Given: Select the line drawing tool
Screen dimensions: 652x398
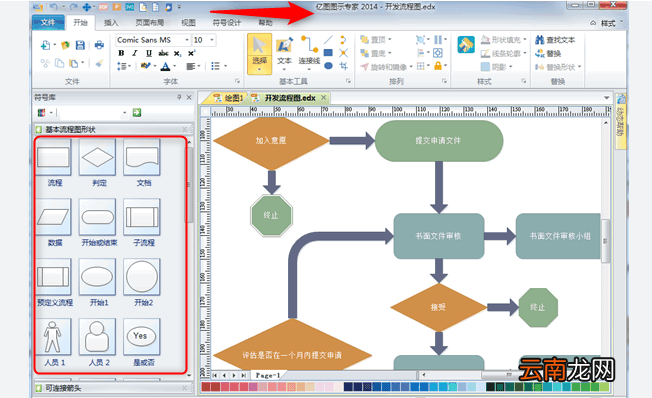Looking at the screenshot, I should pos(328,40).
